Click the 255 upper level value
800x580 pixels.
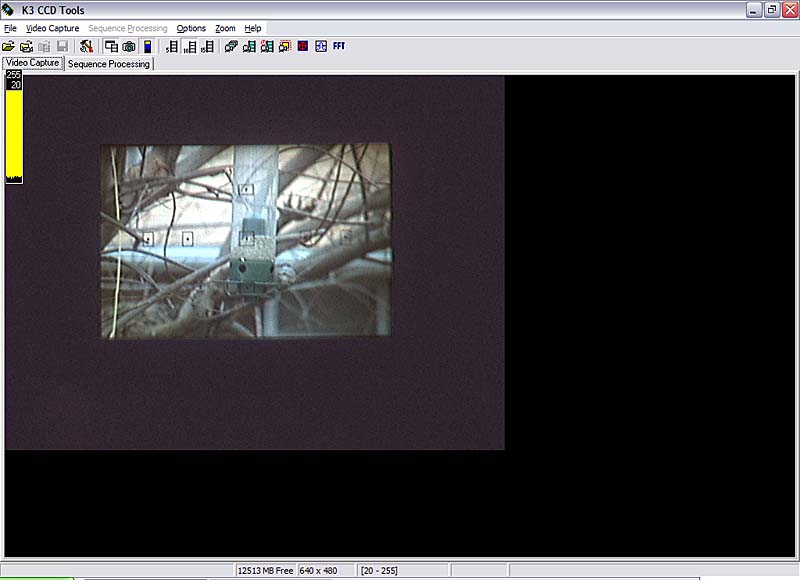click(x=14, y=75)
